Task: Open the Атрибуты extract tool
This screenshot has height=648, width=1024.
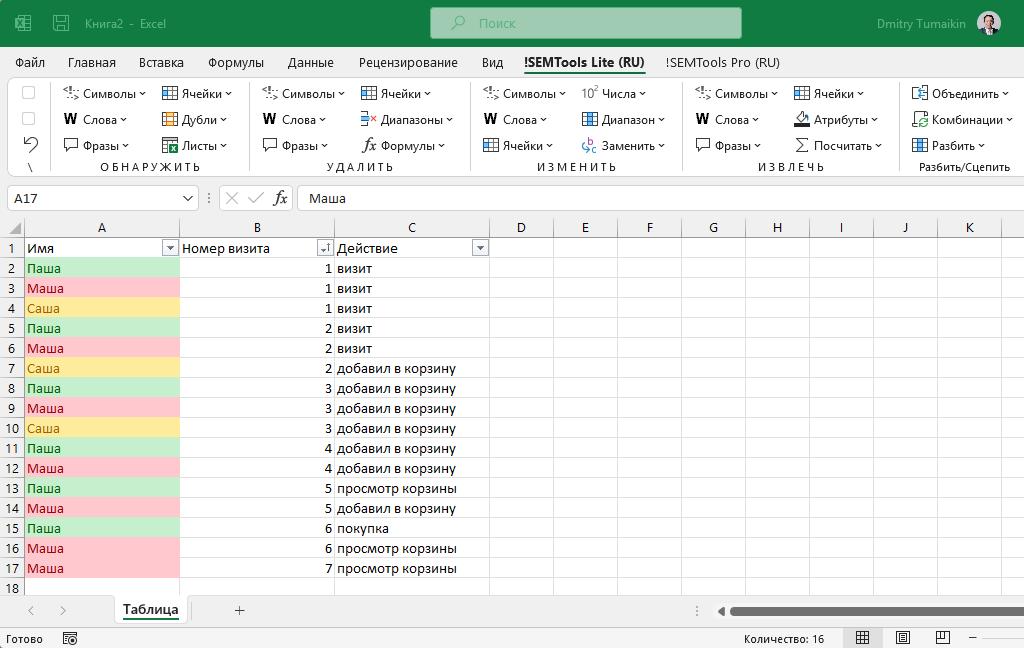Action: (836, 120)
